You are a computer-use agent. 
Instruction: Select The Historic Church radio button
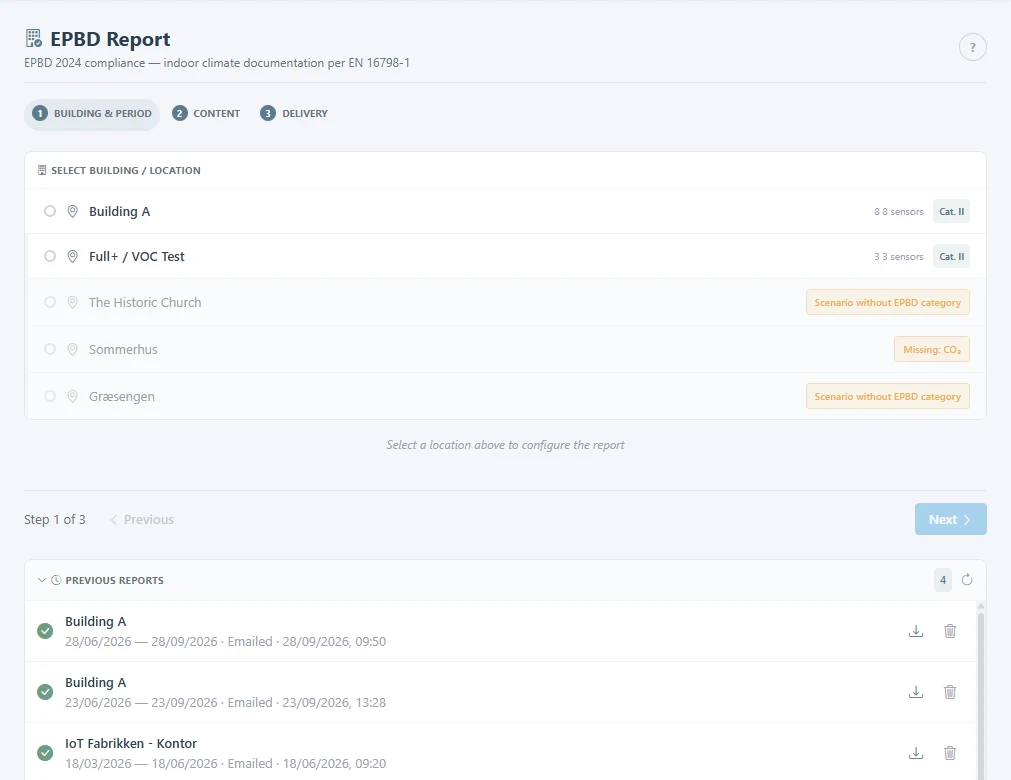point(50,302)
